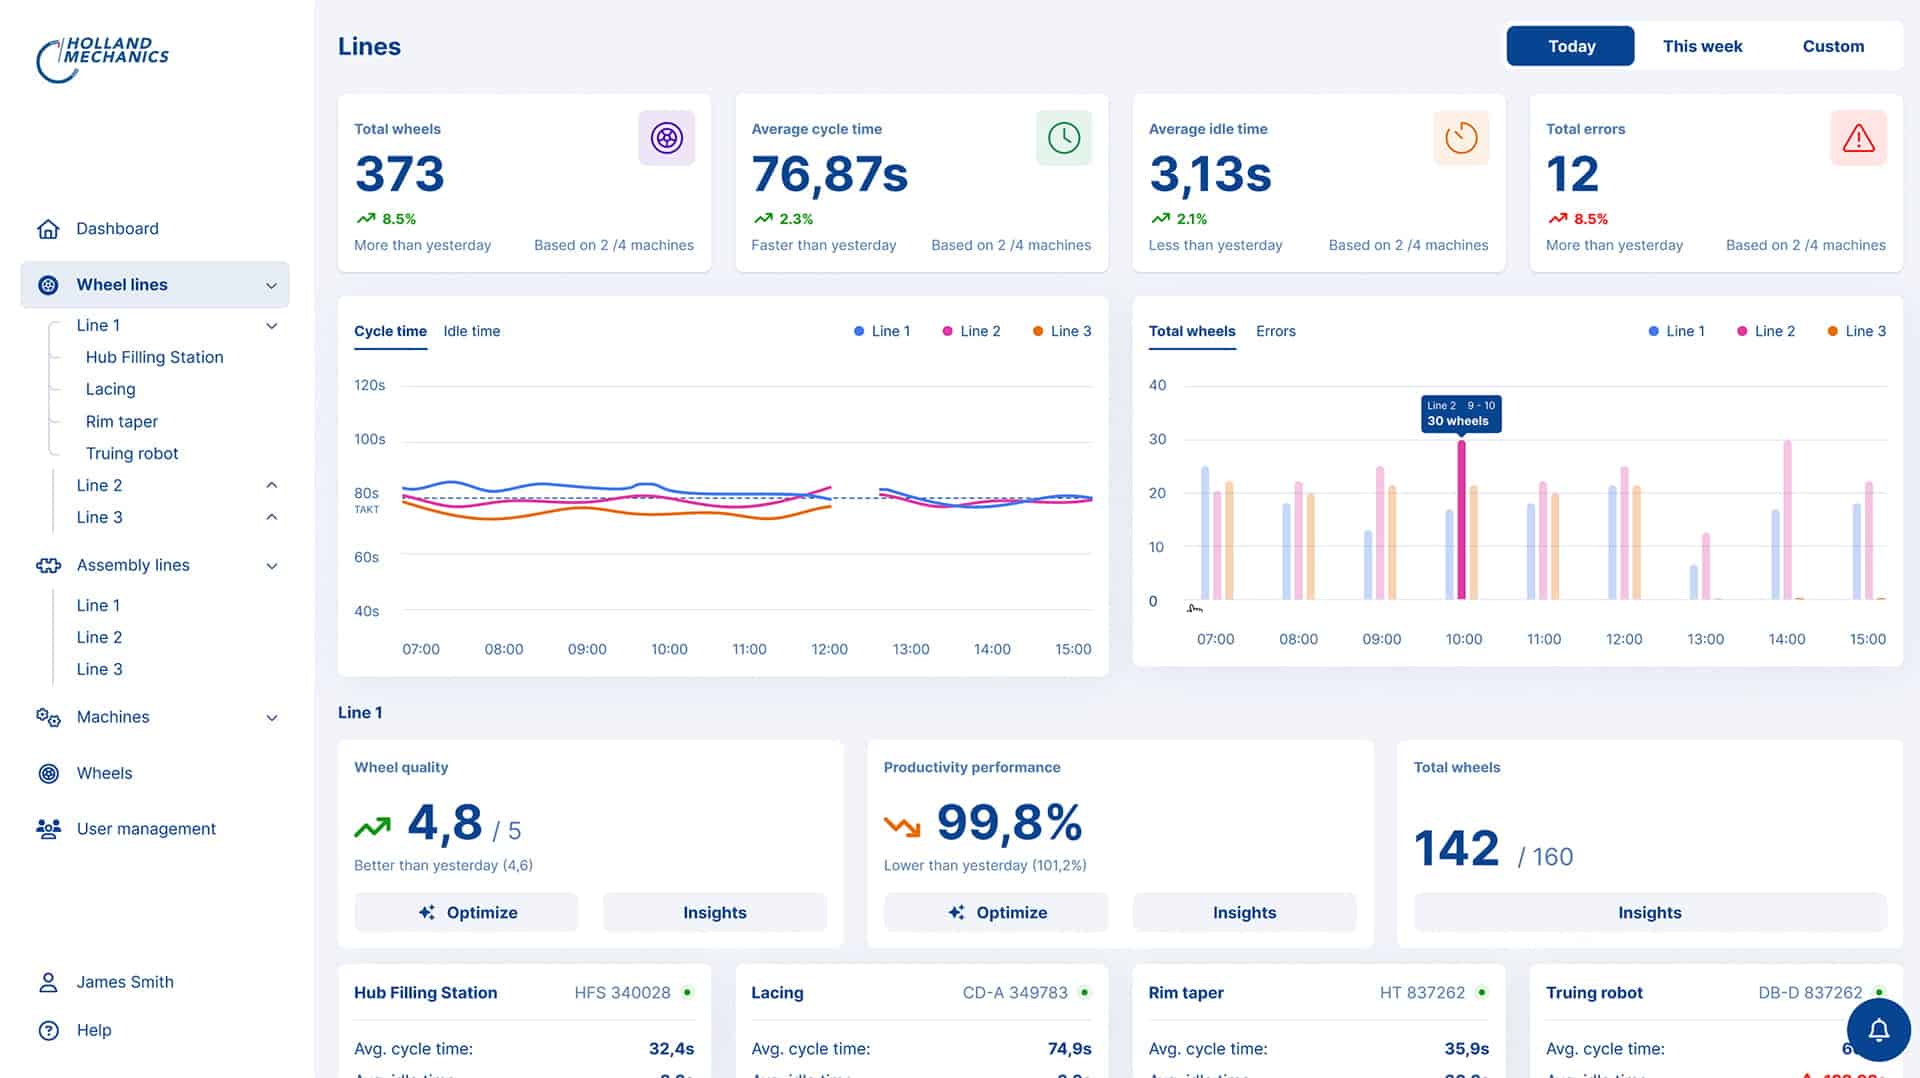Open Truing robot in the sidebar

point(131,453)
